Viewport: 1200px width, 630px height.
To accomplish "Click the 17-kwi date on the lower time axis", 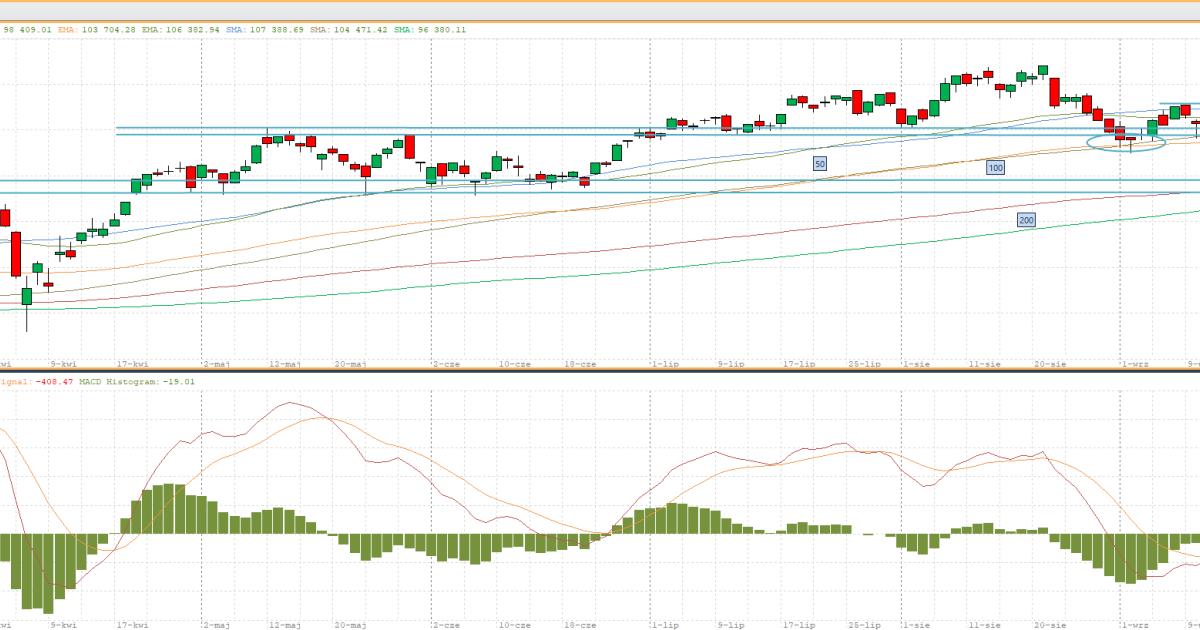I will 132,625.
